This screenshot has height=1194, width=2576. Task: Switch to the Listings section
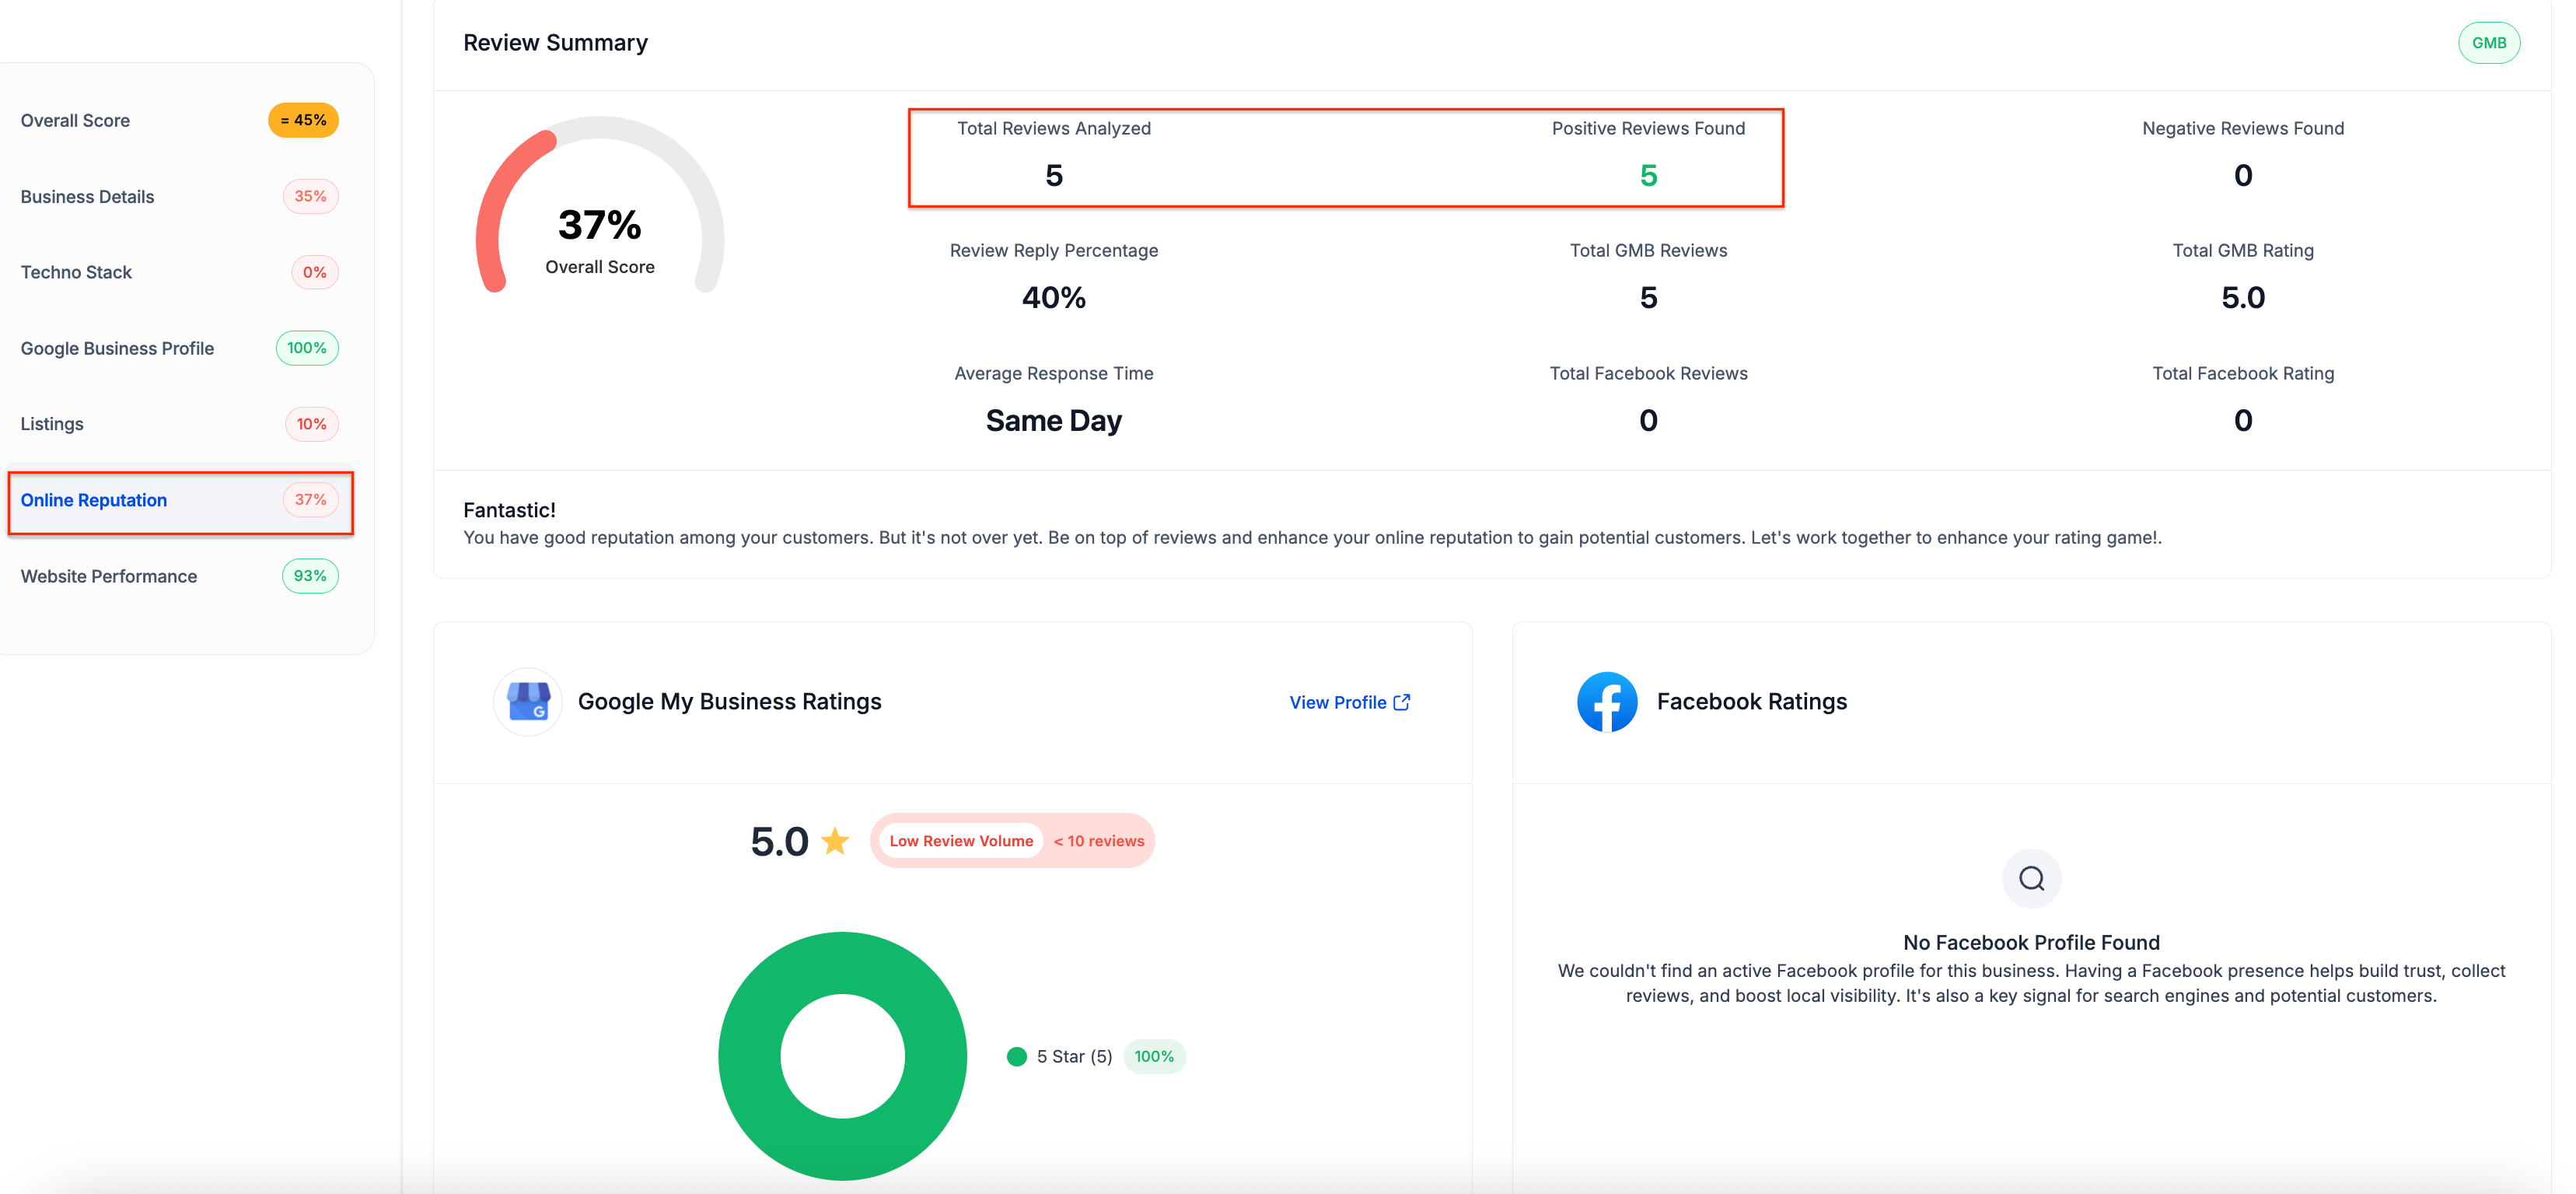pos(52,424)
